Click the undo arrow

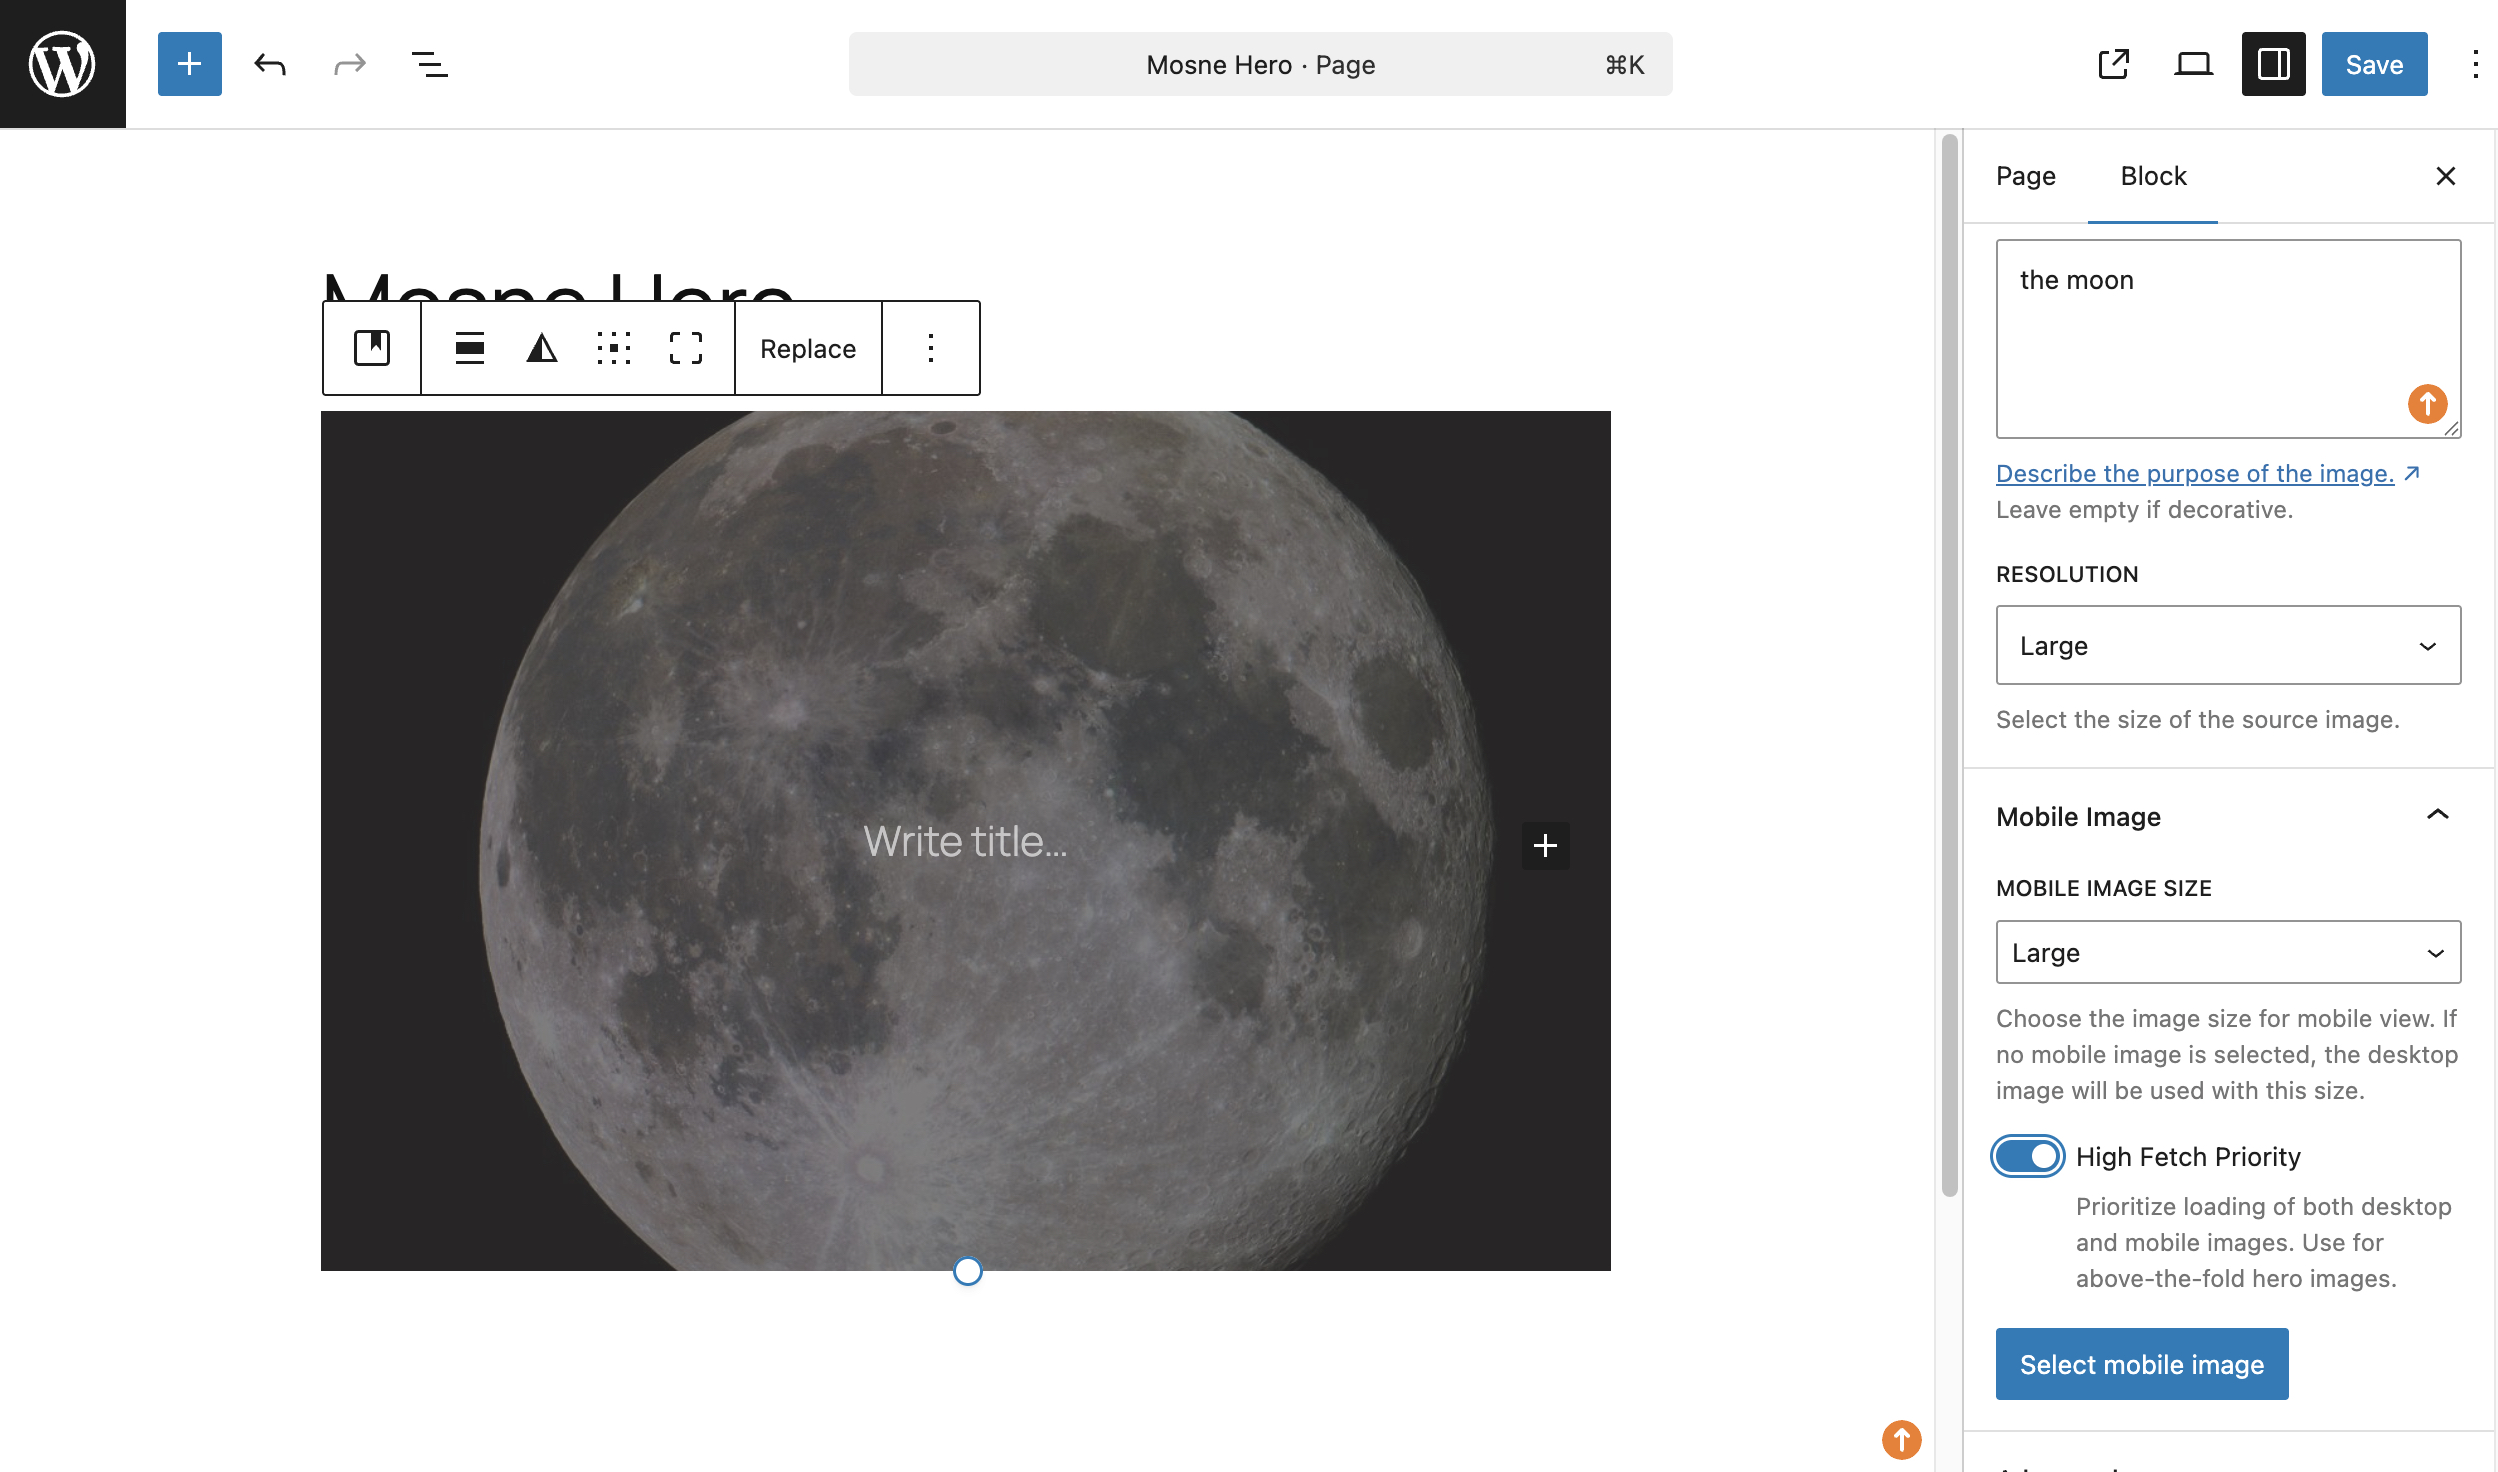point(269,64)
